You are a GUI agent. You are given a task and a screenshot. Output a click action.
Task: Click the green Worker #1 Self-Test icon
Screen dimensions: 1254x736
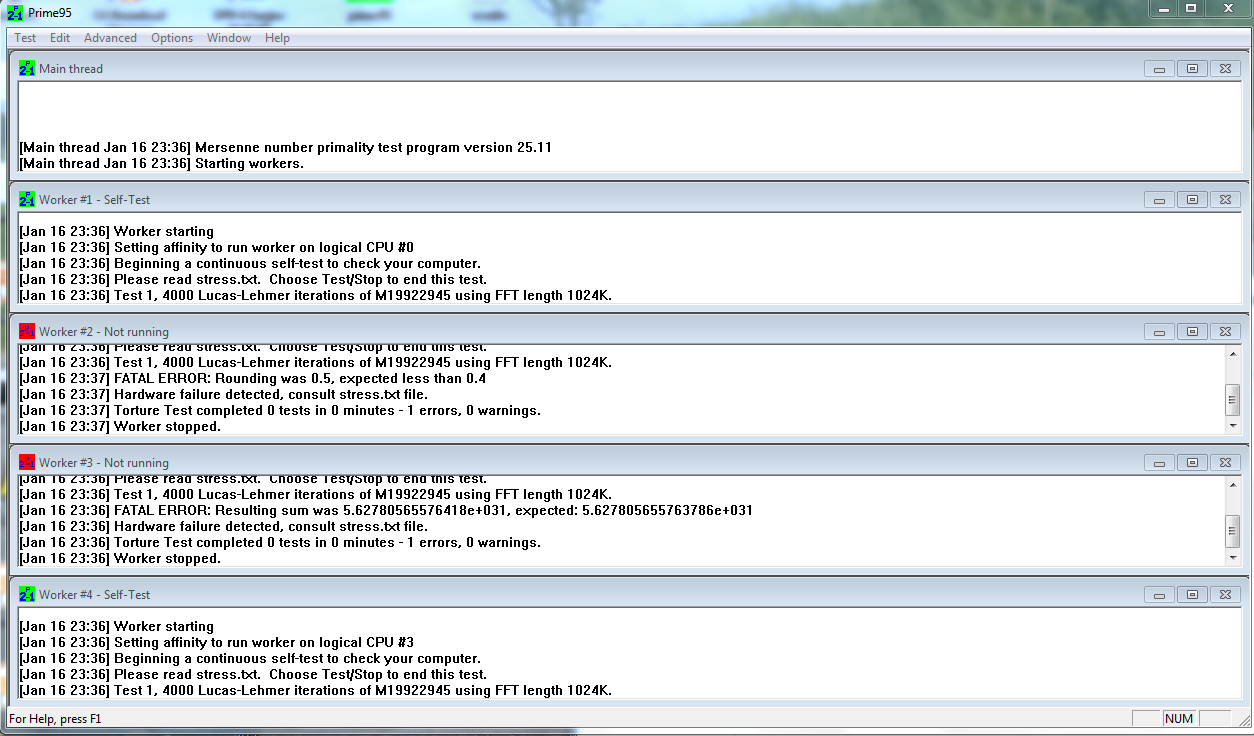point(27,200)
